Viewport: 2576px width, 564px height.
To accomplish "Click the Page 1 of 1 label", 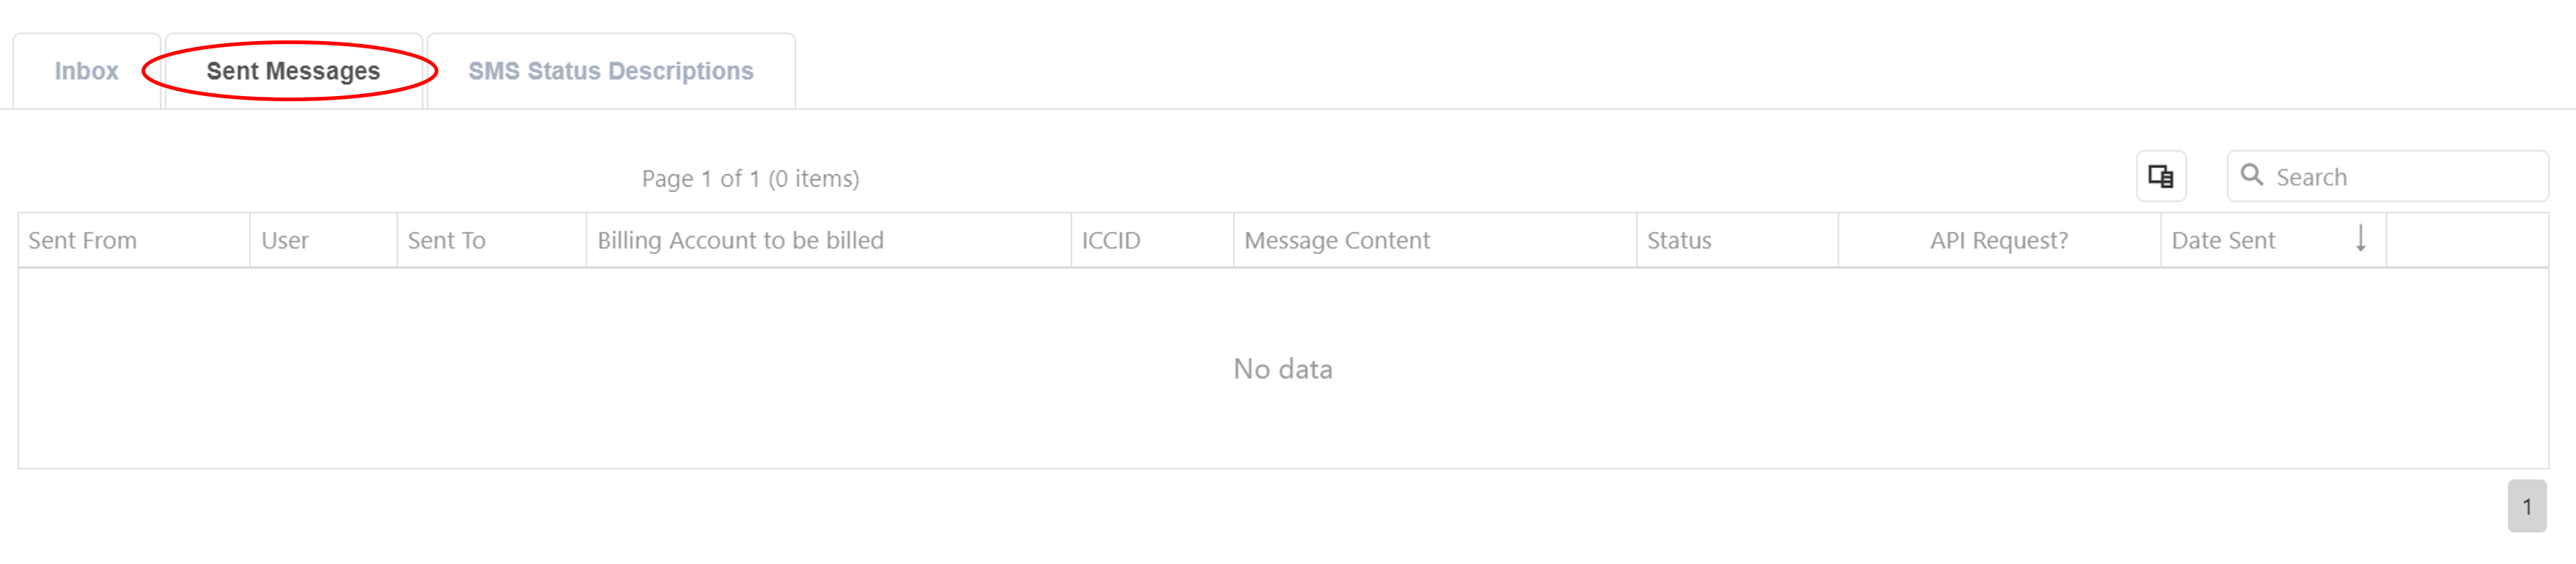I will [x=751, y=178].
